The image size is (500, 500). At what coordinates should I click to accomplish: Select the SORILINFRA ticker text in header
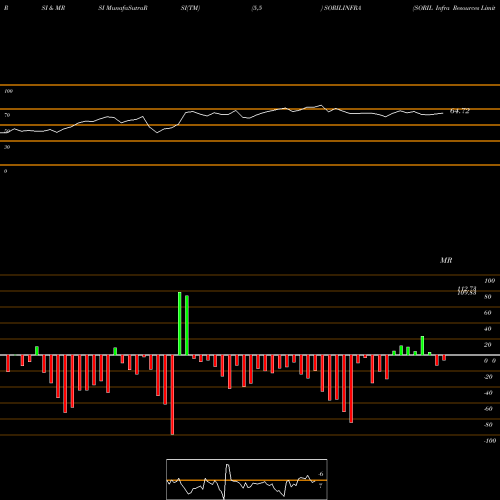pyautogui.click(x=343, y=8)
